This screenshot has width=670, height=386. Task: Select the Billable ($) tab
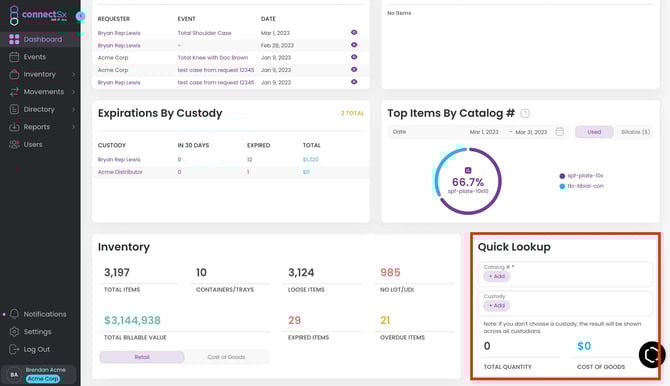(x=635, y=132)
